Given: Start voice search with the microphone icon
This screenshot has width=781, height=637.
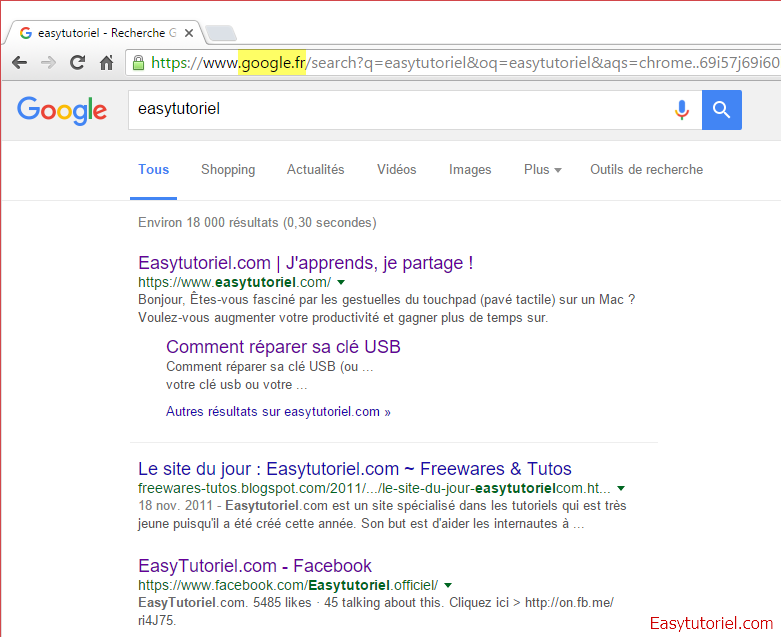Looking at the screenshot, I should 681,110.
